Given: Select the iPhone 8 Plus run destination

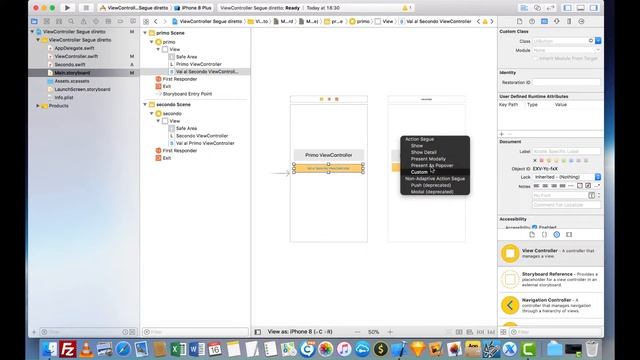Looking at the screenshot, I should coord(193,8).
